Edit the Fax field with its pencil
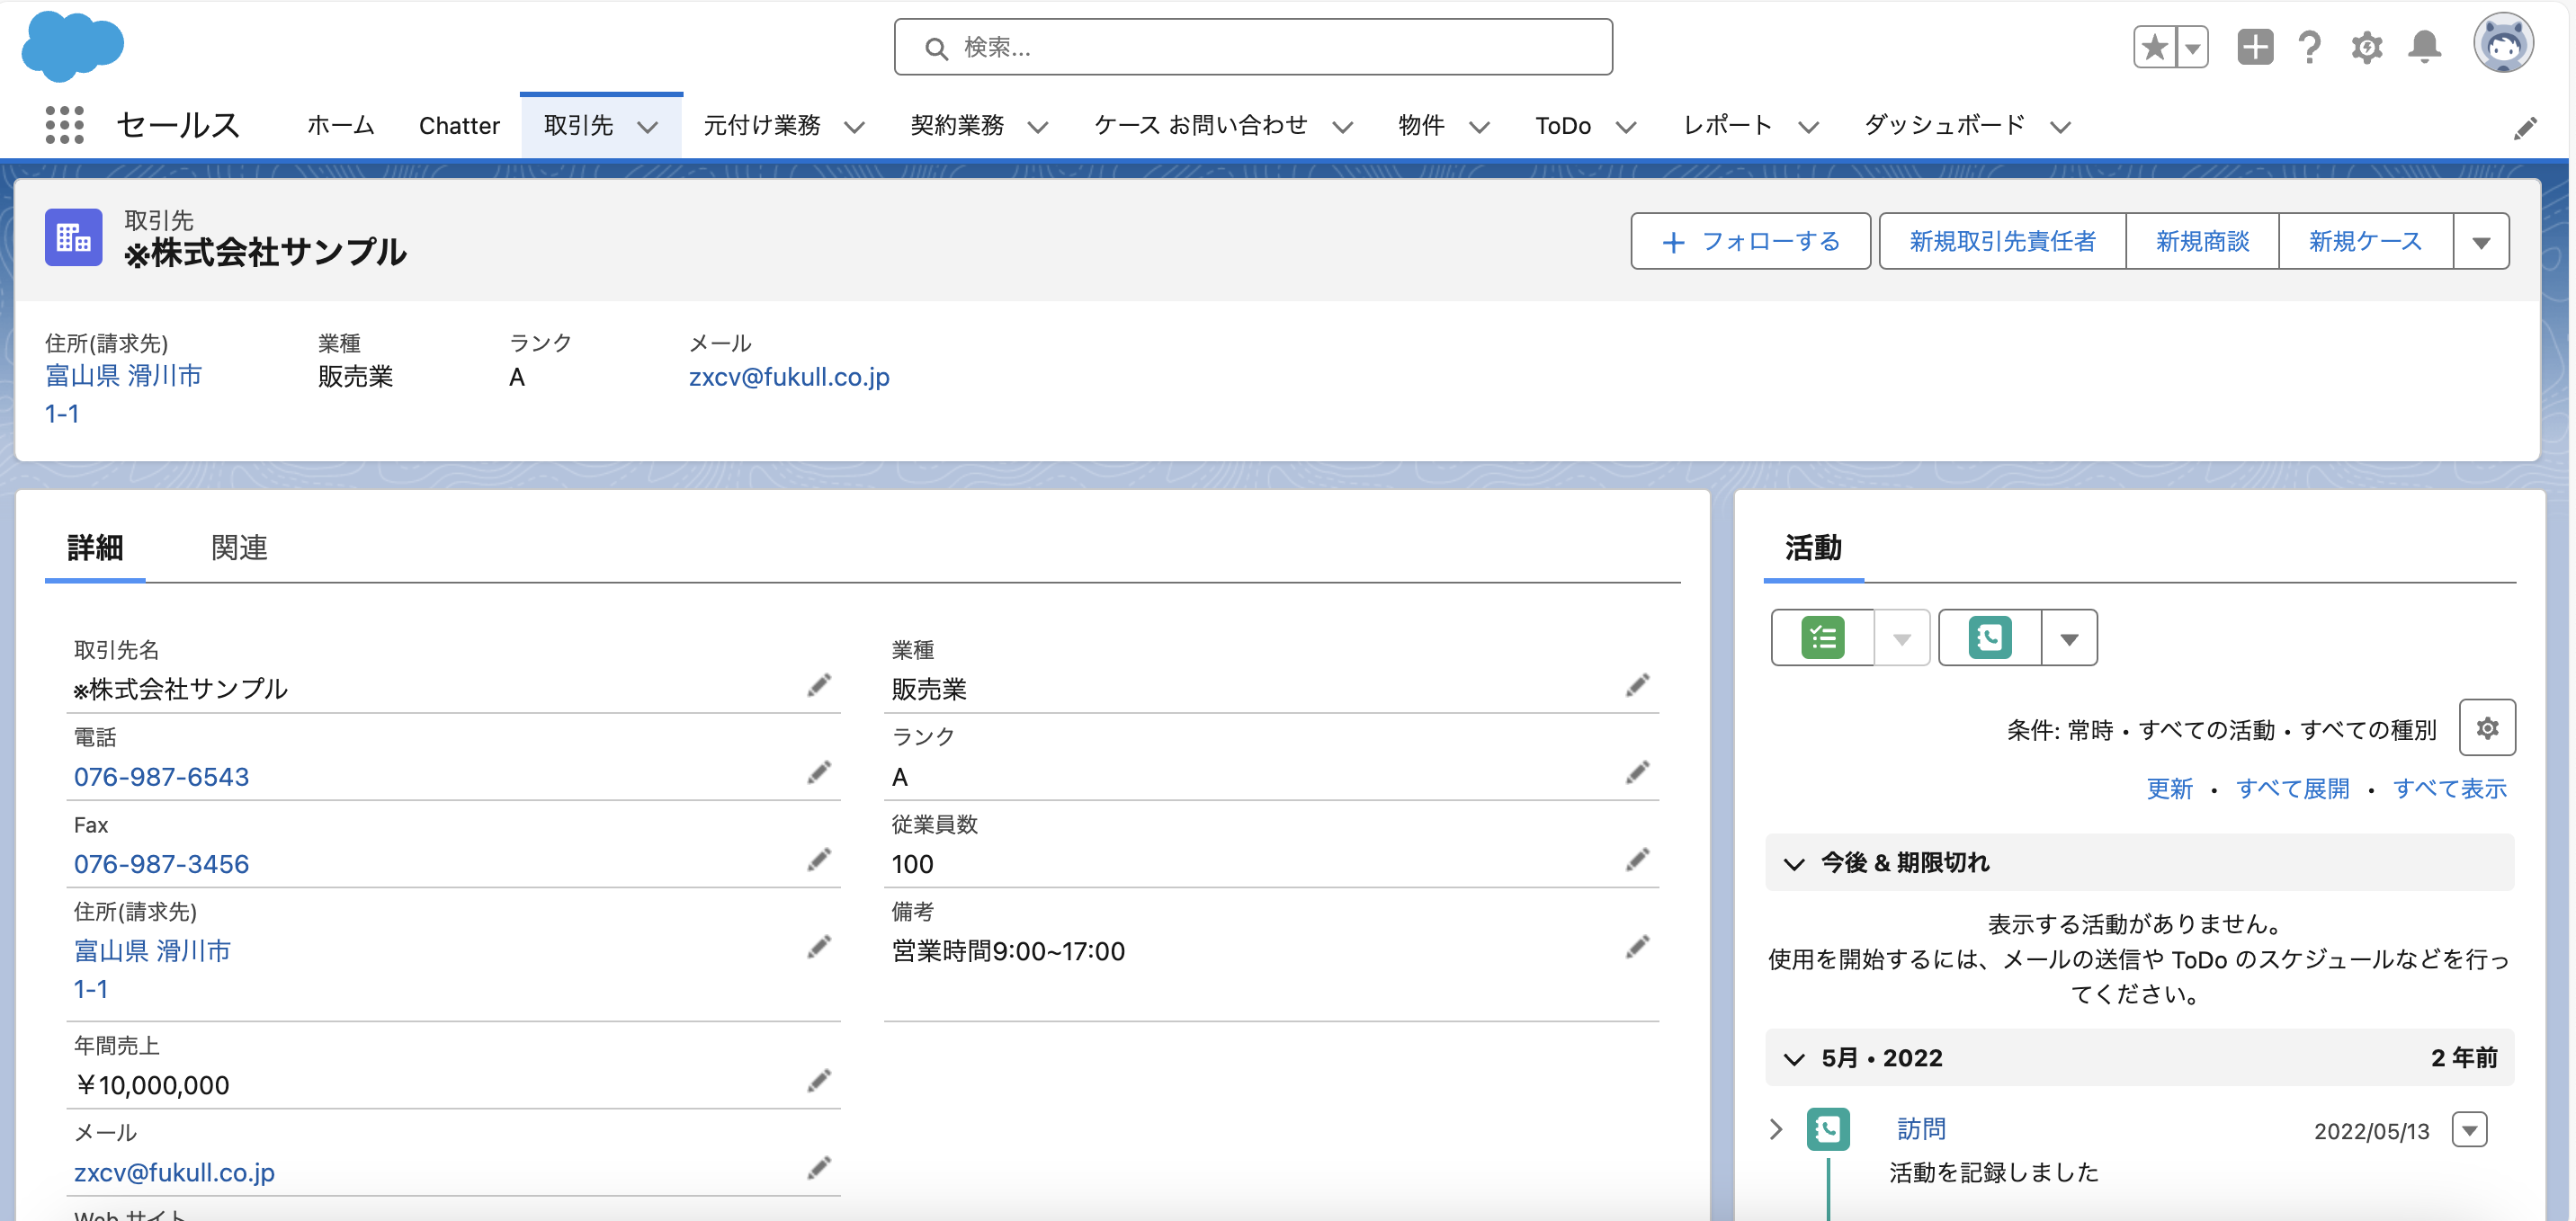This screenshot has width=2576, height=1221. (820, 860)
